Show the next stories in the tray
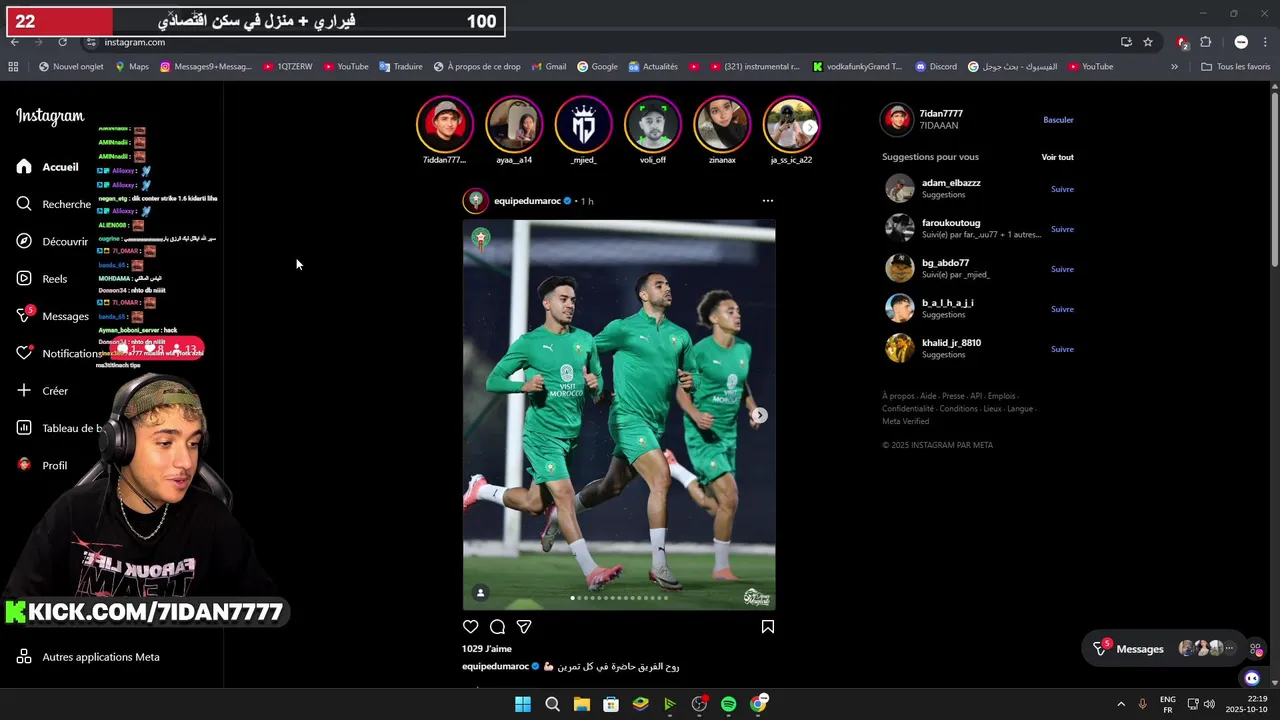 tap(810, 127)
